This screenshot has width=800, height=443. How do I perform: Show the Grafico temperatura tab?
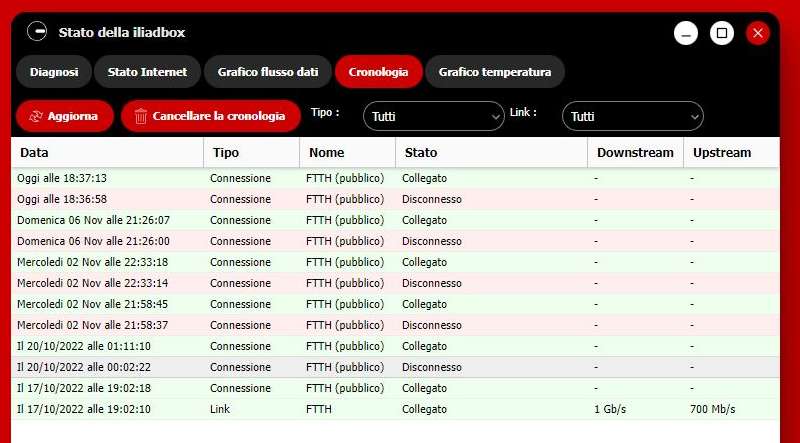(x=494, y=72)
